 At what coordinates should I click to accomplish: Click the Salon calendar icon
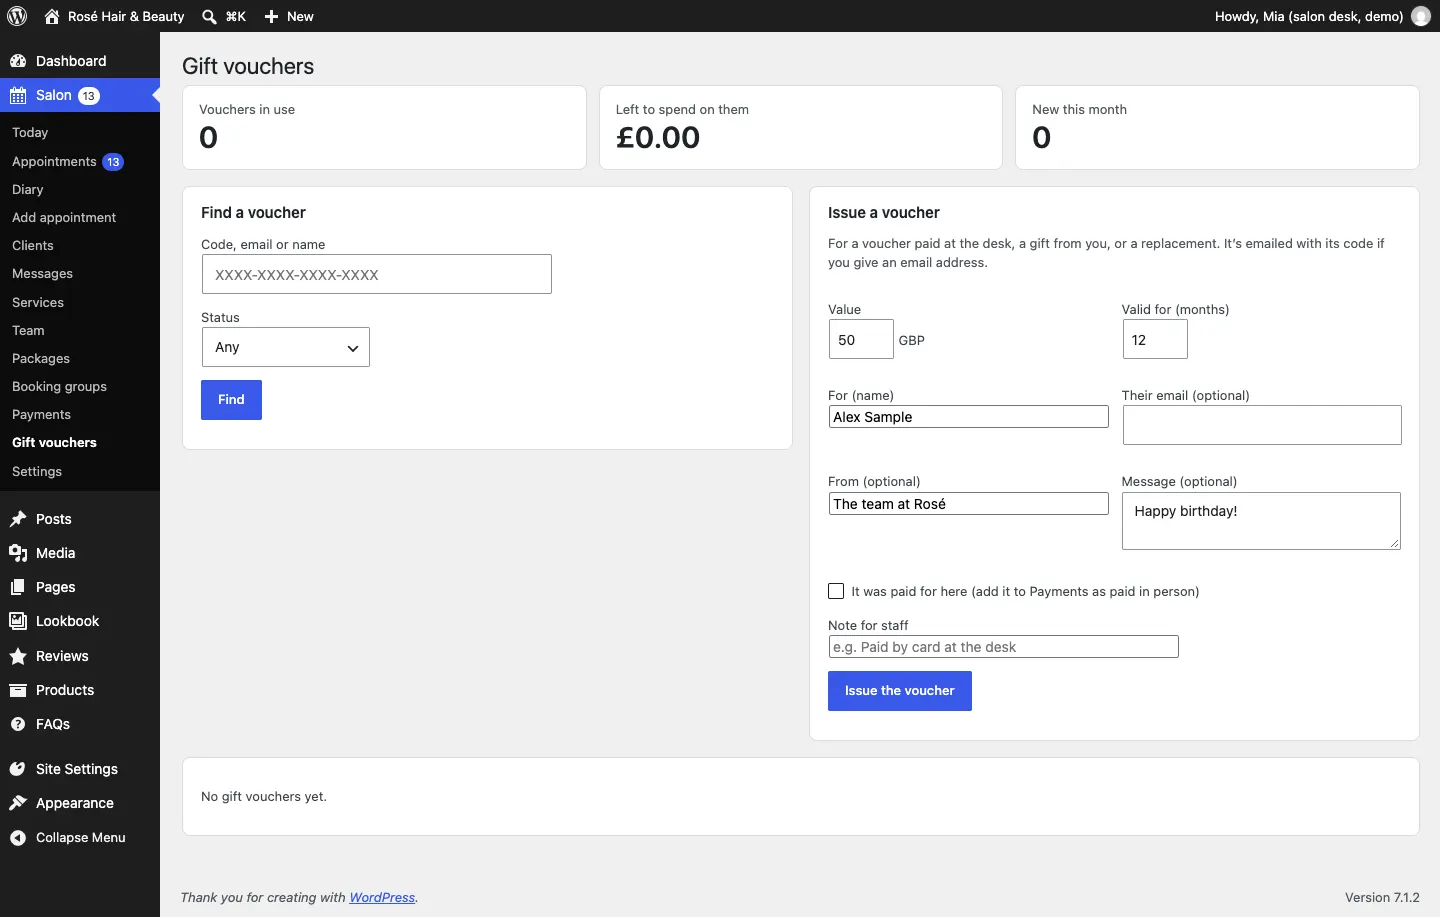[x=18, y=96]
